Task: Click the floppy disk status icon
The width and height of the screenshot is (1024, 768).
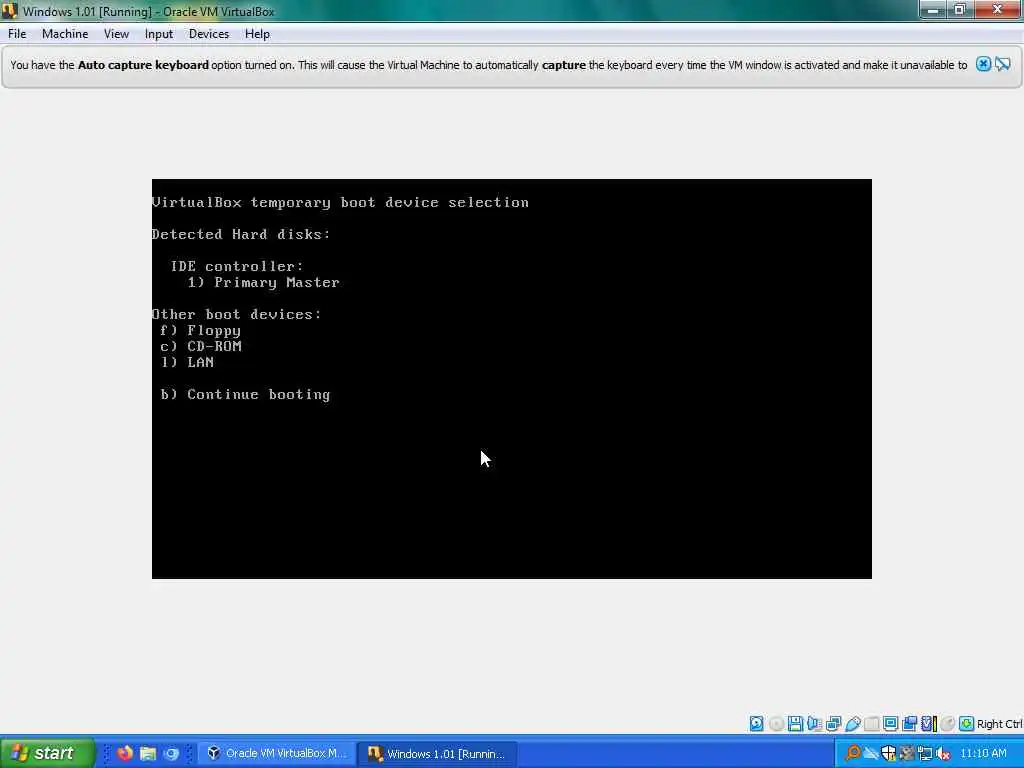Action: (795, 724)
